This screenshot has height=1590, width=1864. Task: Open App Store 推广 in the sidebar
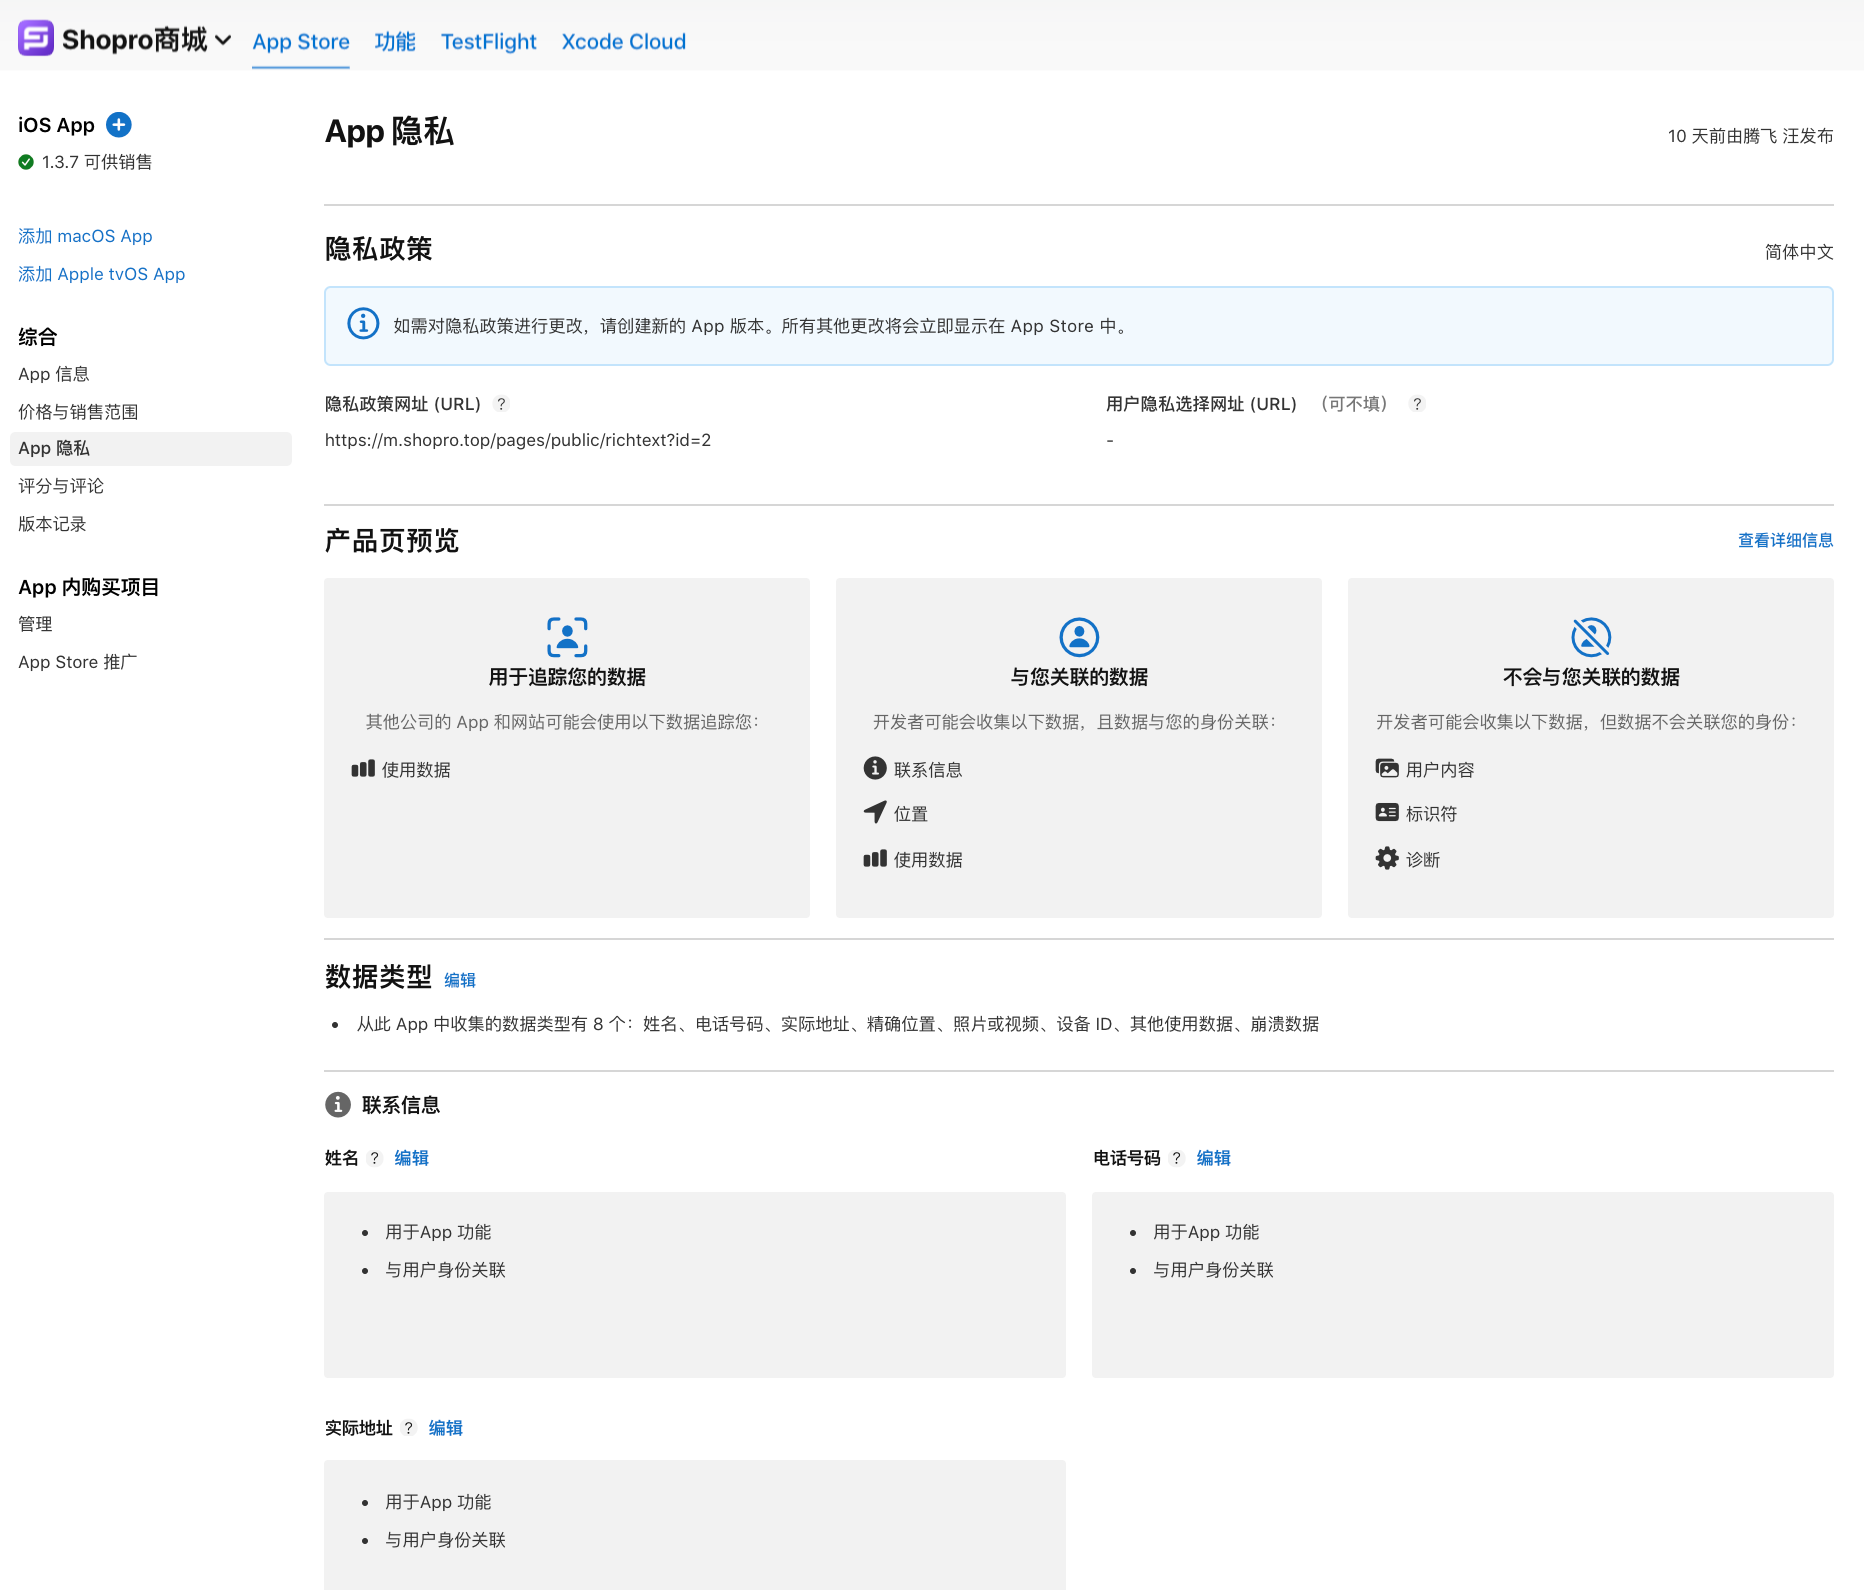click(78, 662)
